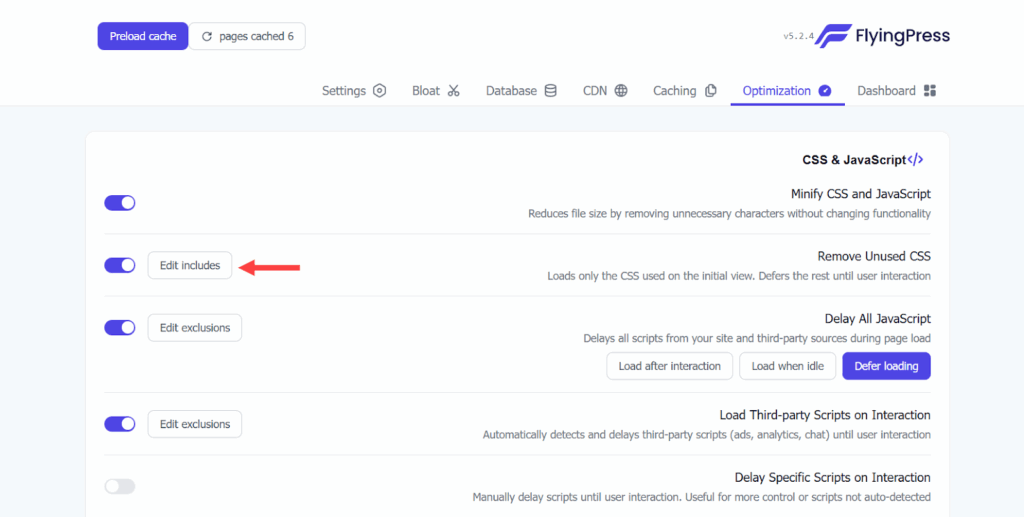
Task: Click the pages cached 6 refresh button
Action: click(248, 36)
